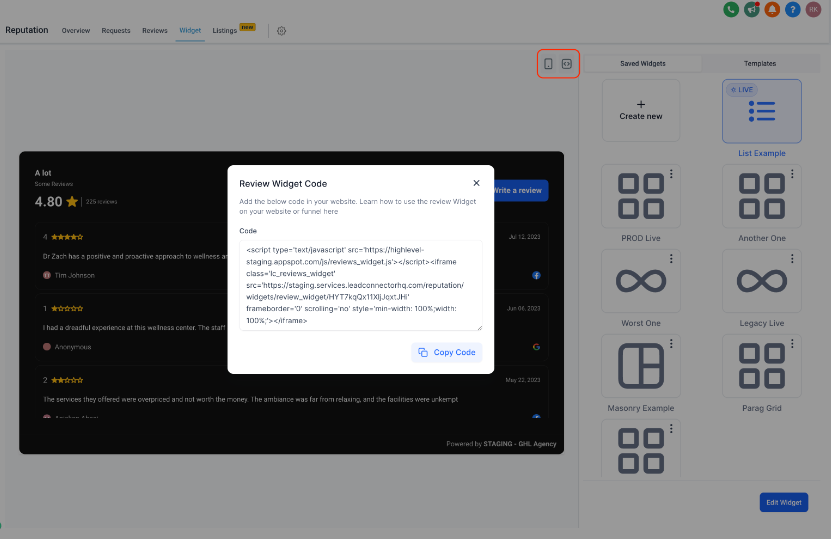Go to the Requests tab
This screenshot has height=539, width=831.
click(116, 31)
